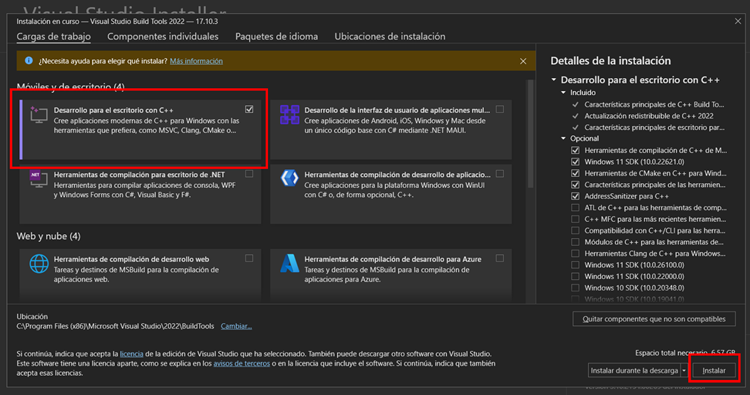Uncheck Windows 11 SDK (10.0.22621.0)

coord(575,162)
